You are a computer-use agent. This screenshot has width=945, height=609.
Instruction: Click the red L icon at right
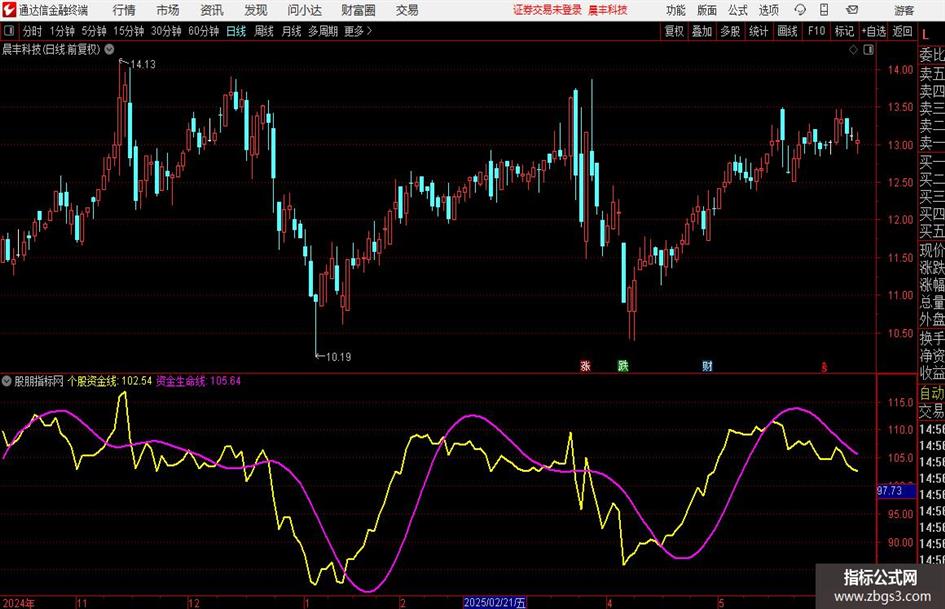pyautogui.click(x=925, y=34)
